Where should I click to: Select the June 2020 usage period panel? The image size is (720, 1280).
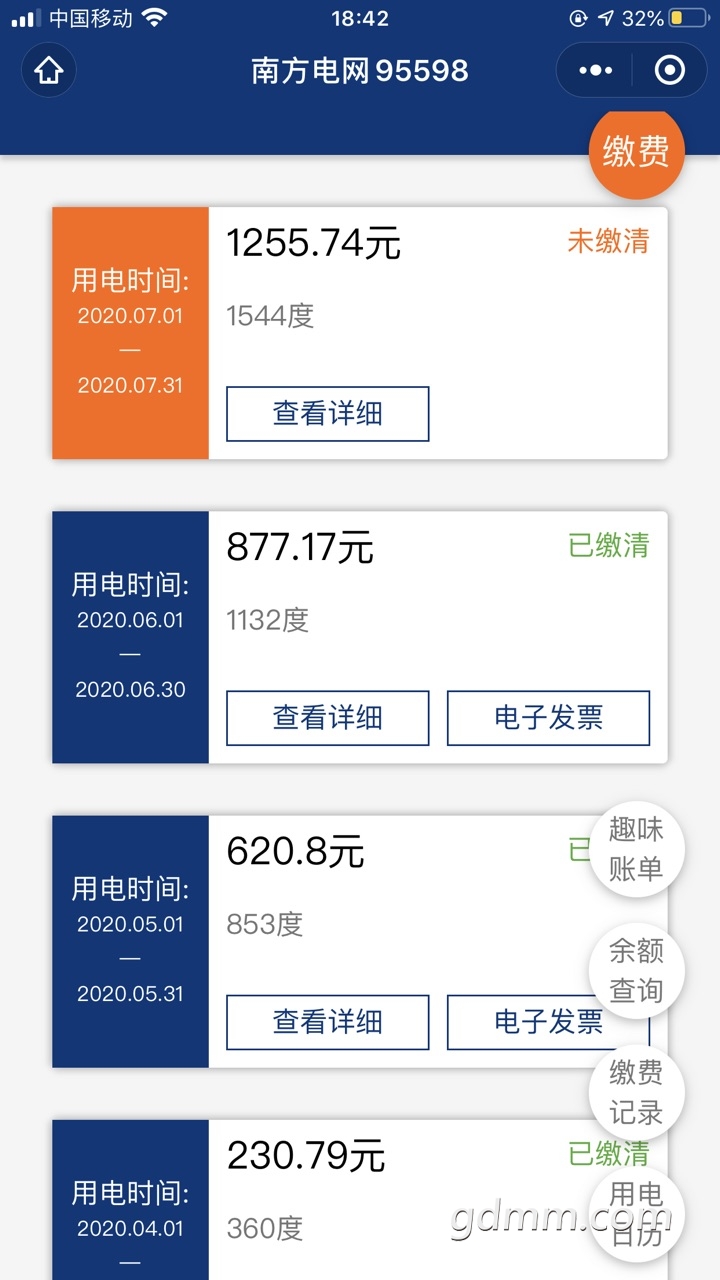click(x=130, y=637)
